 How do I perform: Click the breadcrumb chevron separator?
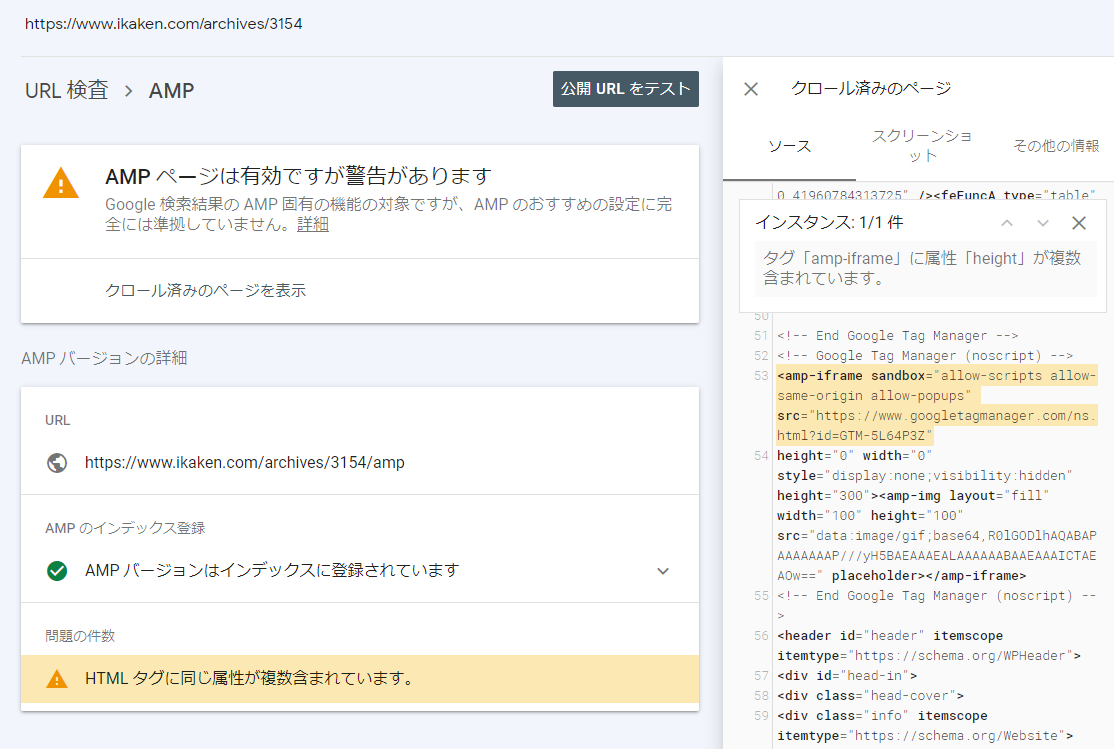[129, 91]
